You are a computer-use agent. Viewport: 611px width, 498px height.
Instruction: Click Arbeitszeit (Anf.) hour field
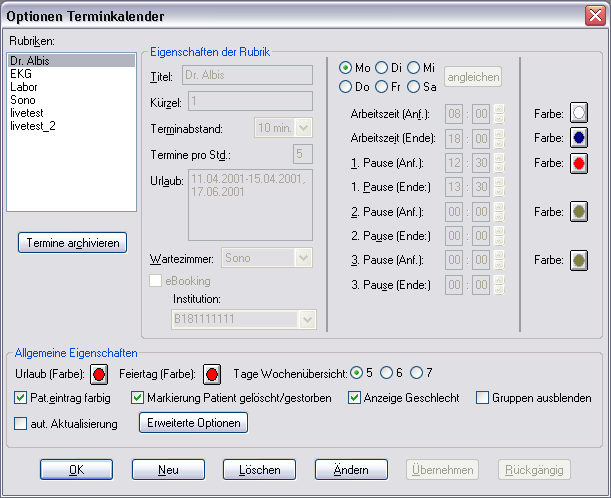click(x=454, y=114)
